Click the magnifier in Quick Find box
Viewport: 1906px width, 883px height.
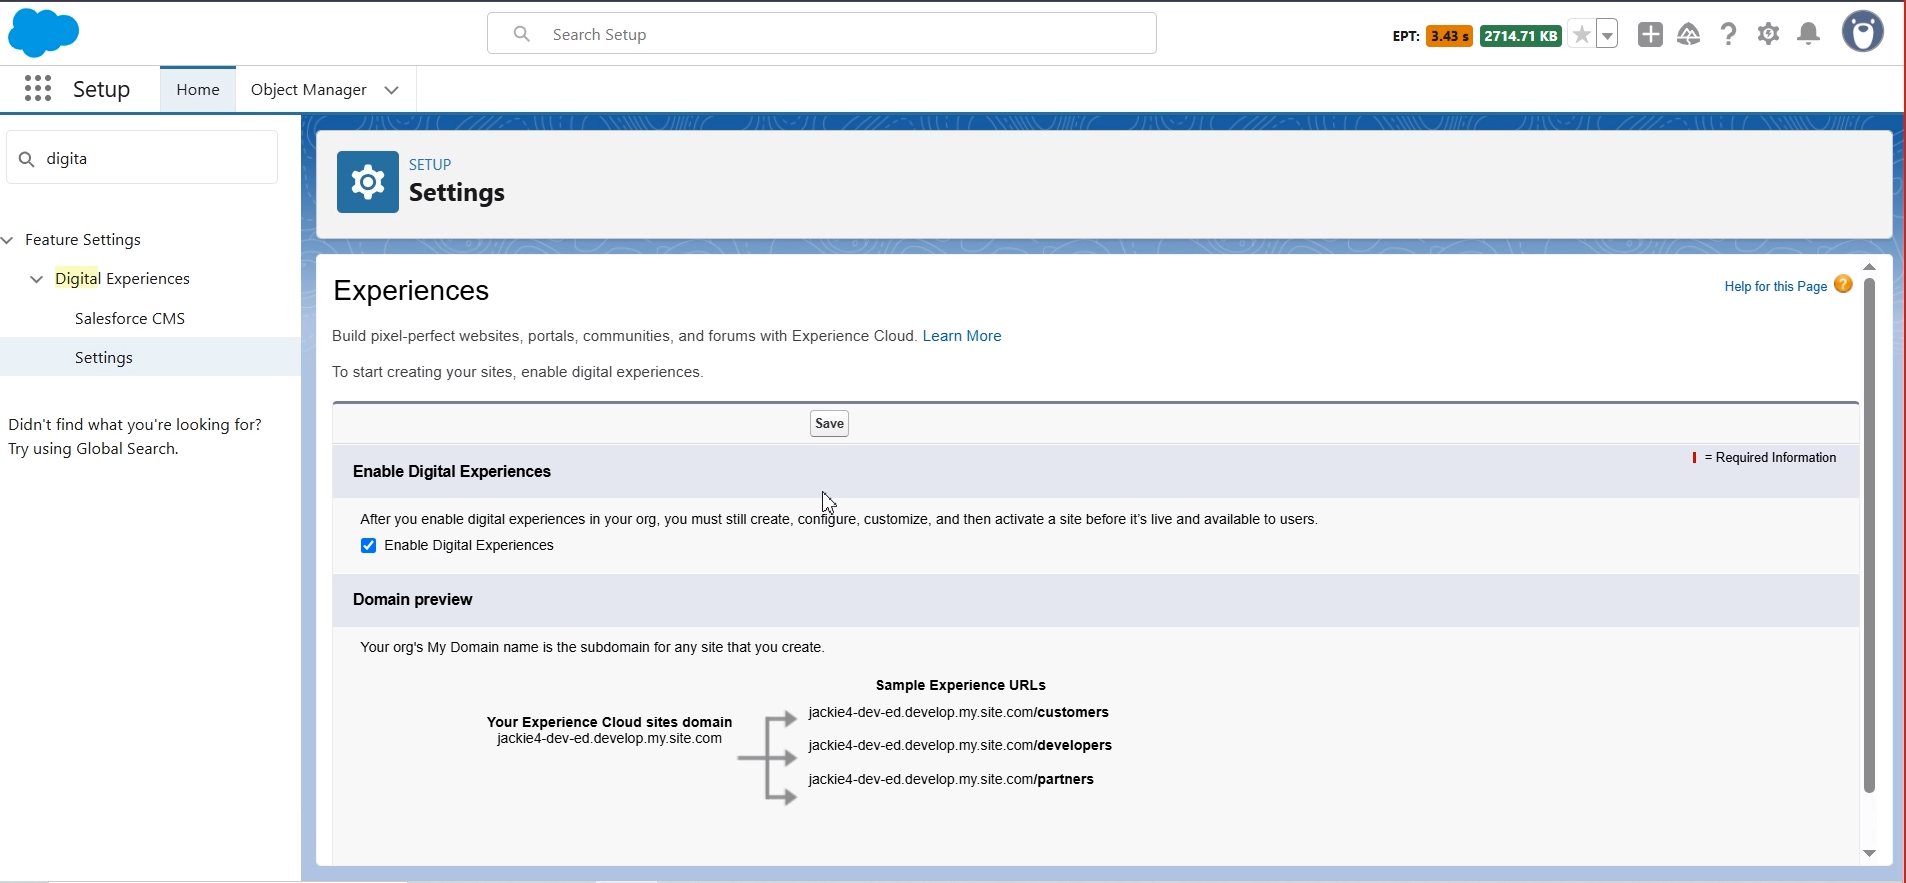point(27,159)
